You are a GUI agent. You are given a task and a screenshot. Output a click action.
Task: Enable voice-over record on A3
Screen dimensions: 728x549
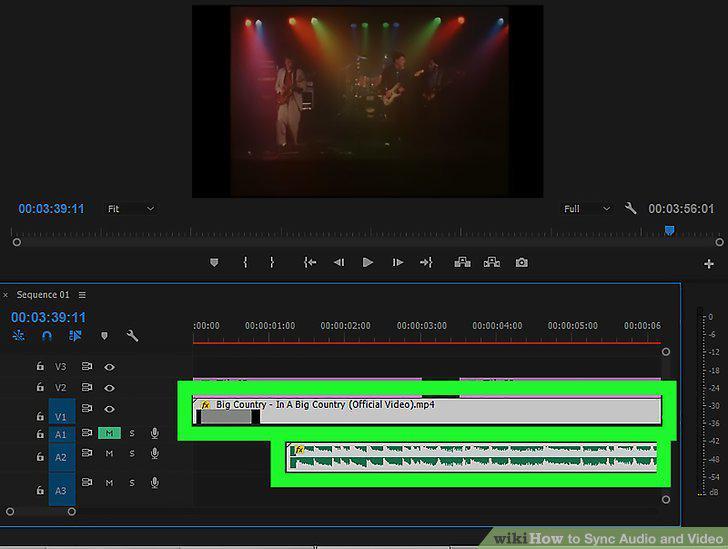[x=155, y=483]
